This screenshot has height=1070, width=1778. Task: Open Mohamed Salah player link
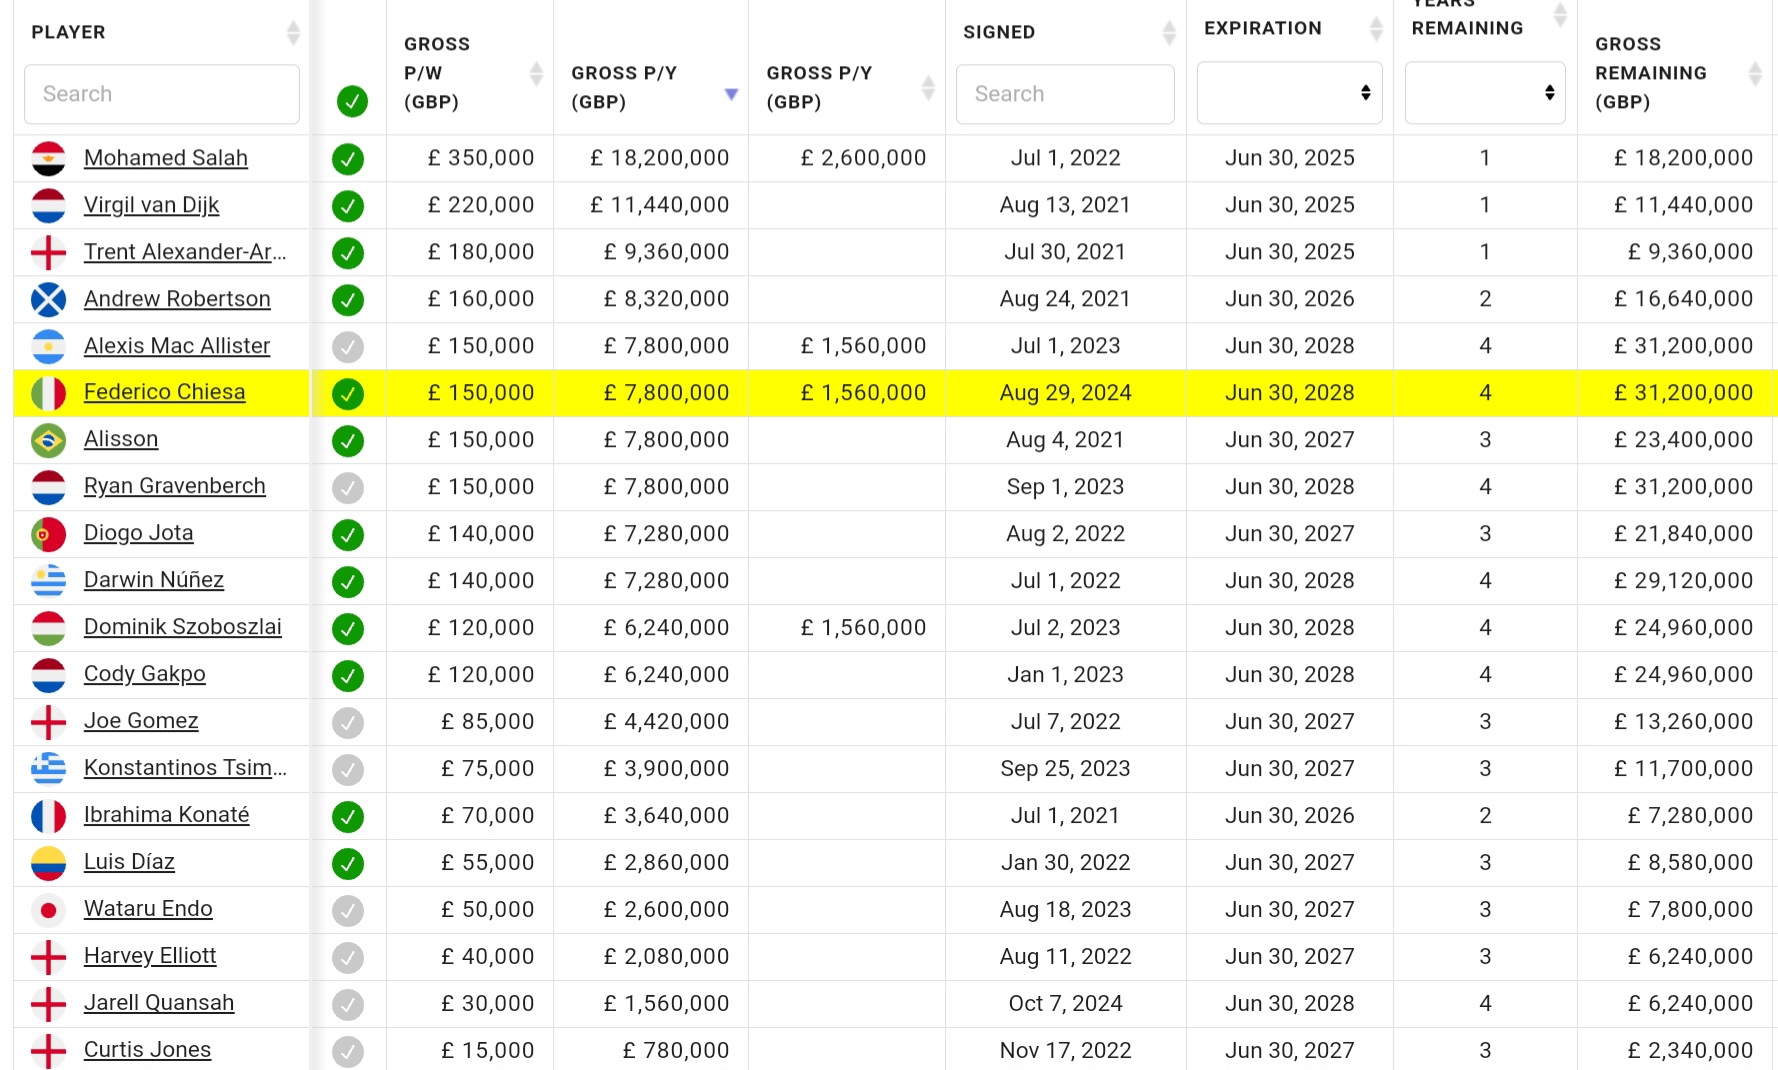point(166,158)
